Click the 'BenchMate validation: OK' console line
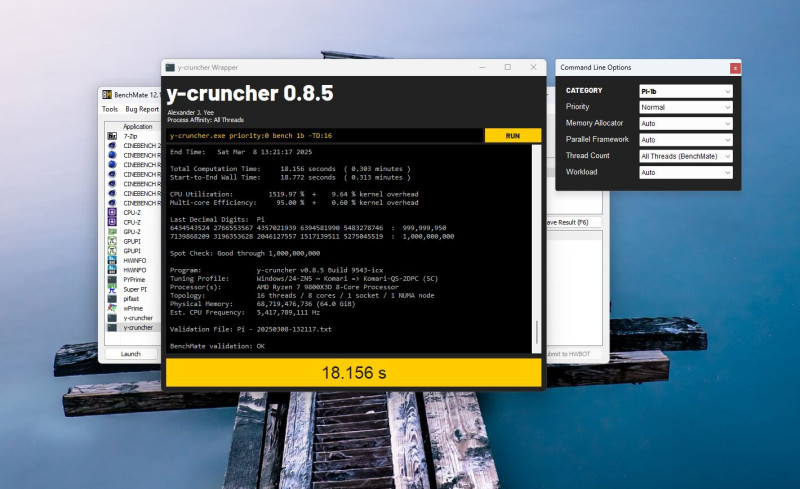800x489 pixels. pyautogui.click(x=217, y=346)
